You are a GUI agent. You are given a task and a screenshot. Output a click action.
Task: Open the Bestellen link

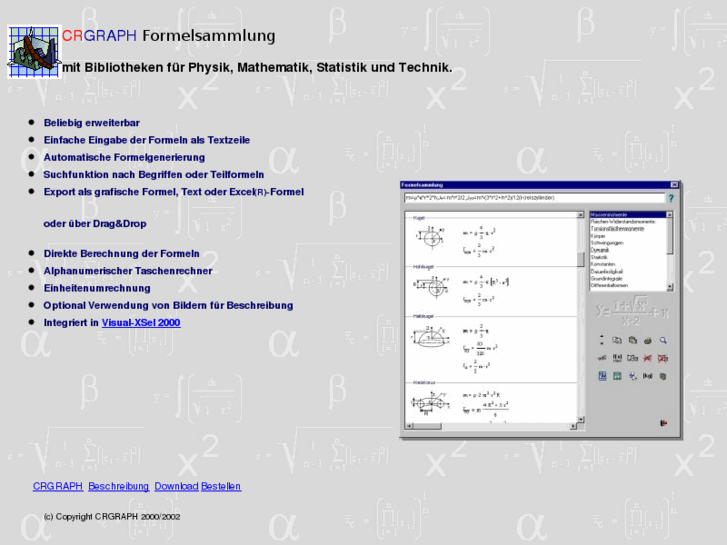click(221, 486)
